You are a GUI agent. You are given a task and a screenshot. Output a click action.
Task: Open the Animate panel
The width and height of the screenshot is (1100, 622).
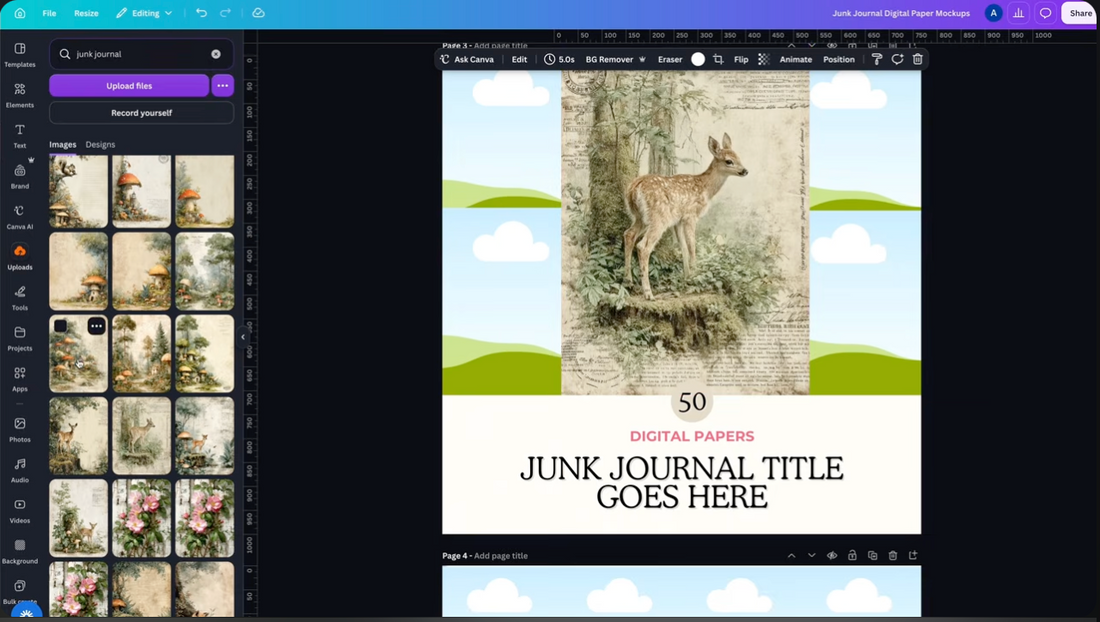[796, 60]
